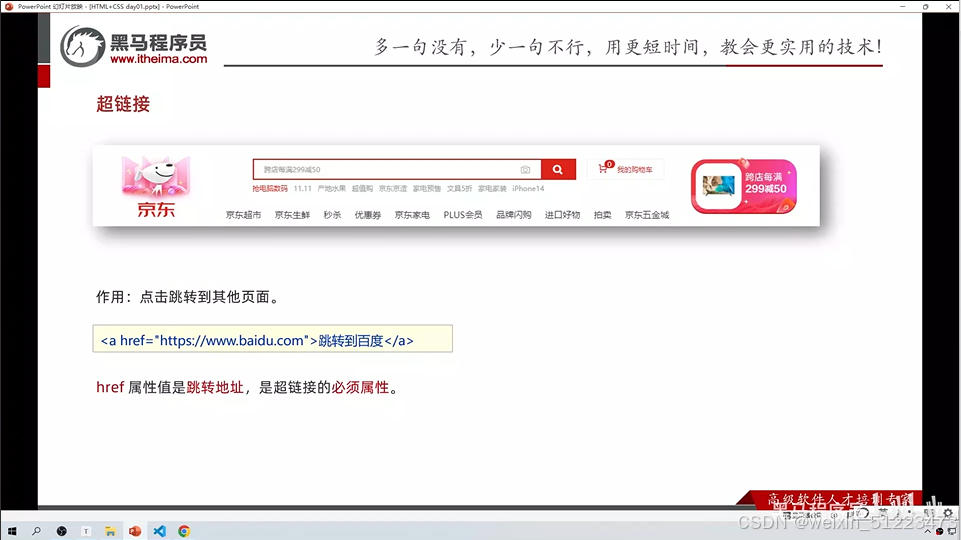Open the Typora T icon in taskbar

coord(86,531)
